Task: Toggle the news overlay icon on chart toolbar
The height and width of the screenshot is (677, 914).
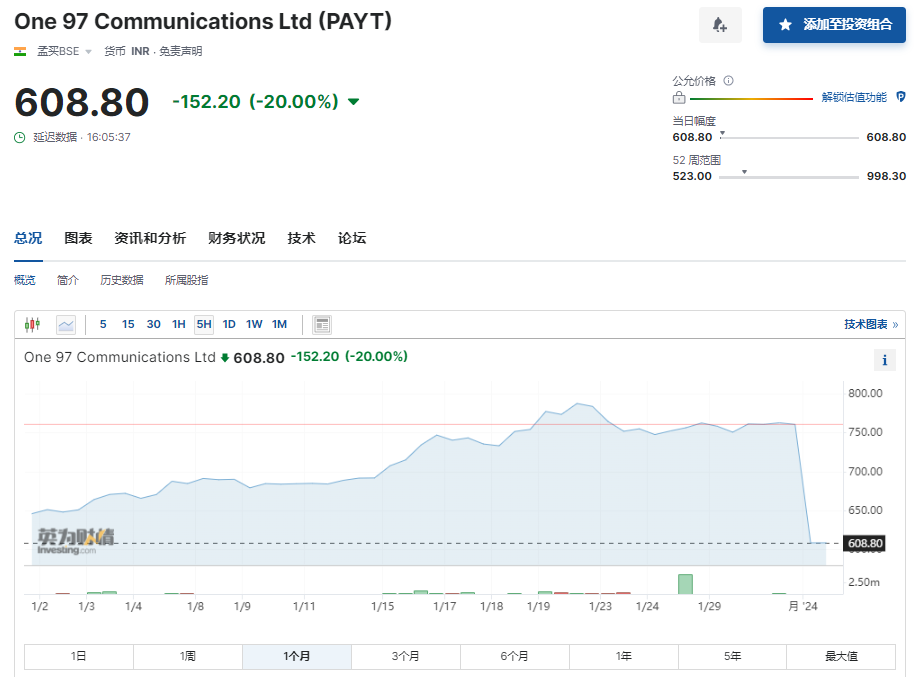Action: [322, 324]
